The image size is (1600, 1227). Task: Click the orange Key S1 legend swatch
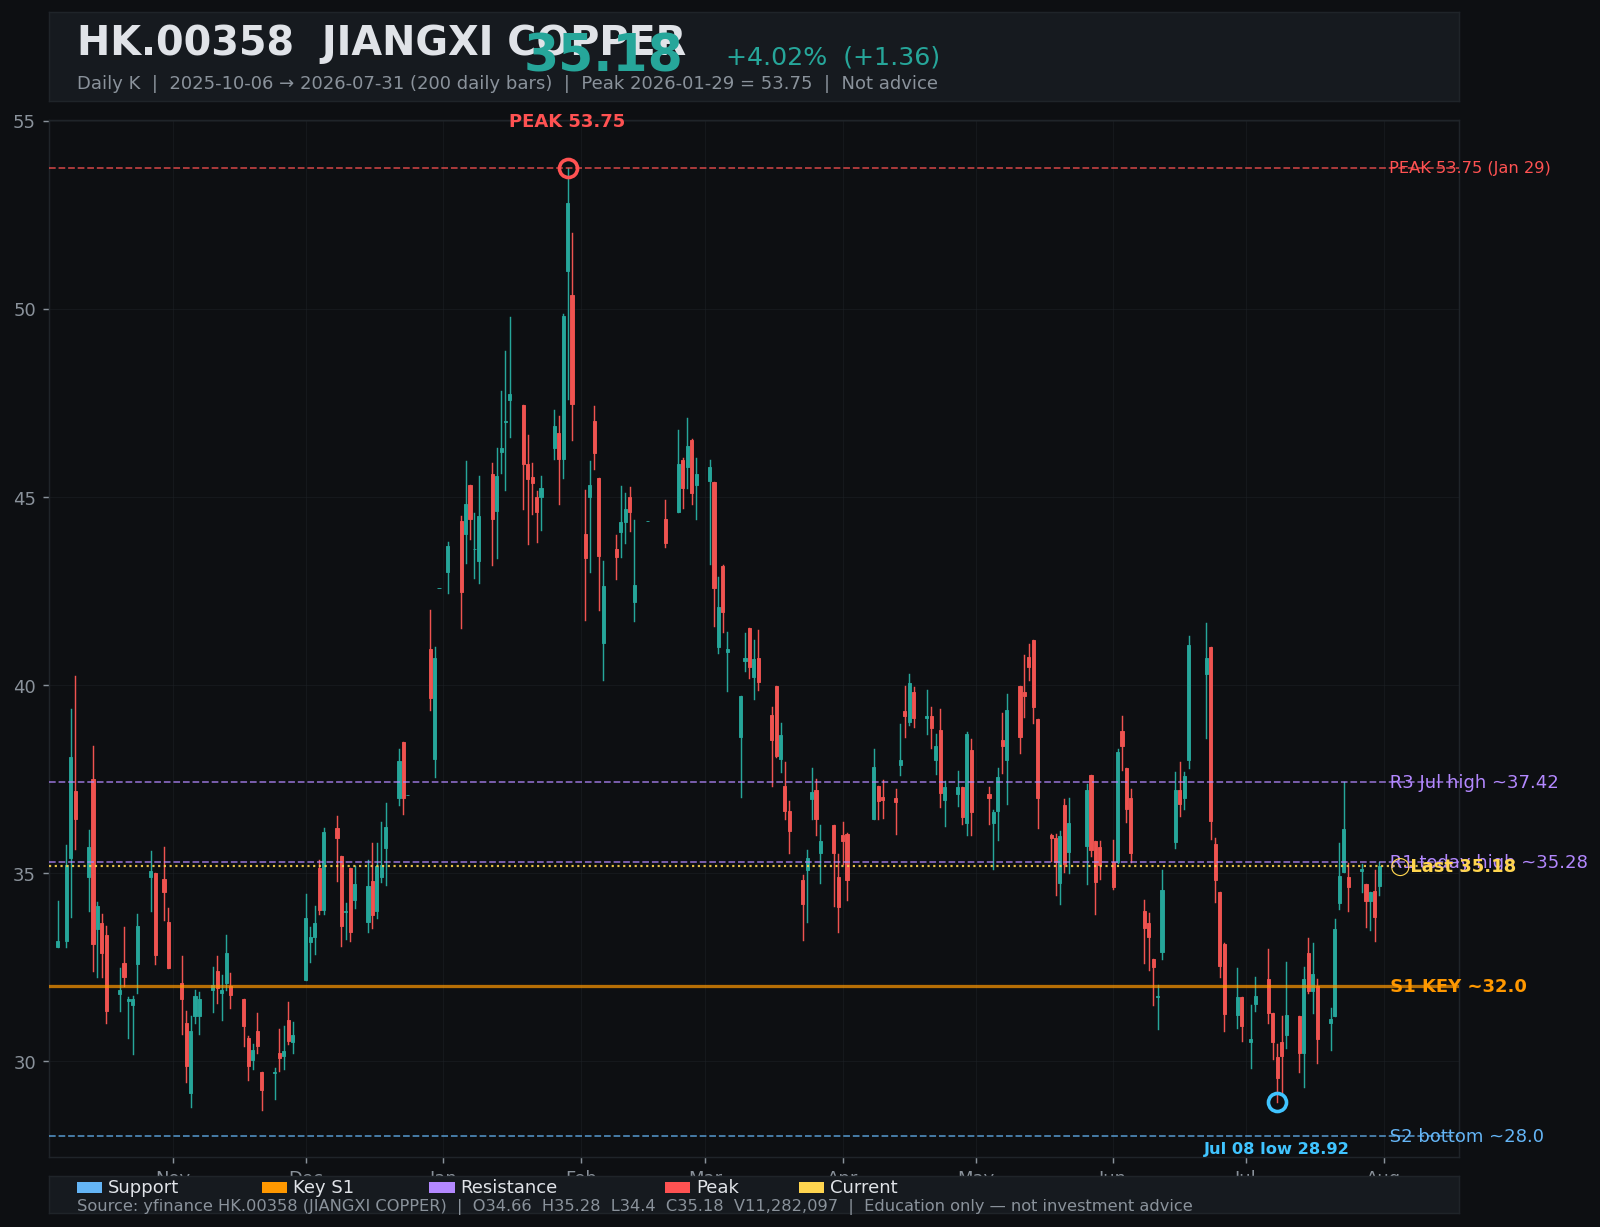tap(274, 1187)
